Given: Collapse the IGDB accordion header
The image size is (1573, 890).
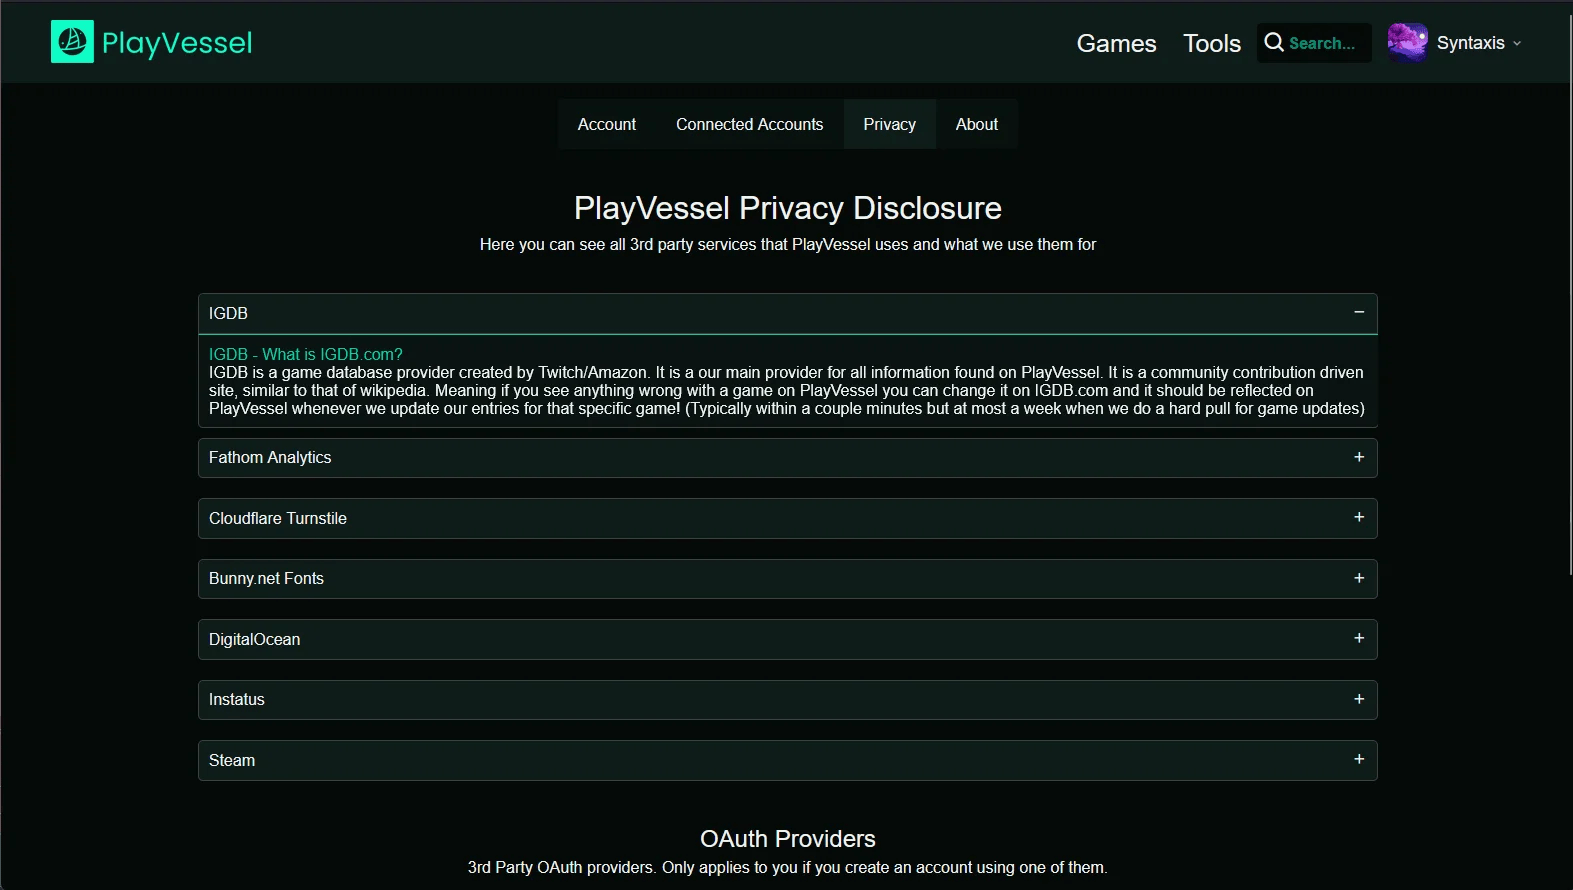Looking at the screenshot, I should [788, 313].
